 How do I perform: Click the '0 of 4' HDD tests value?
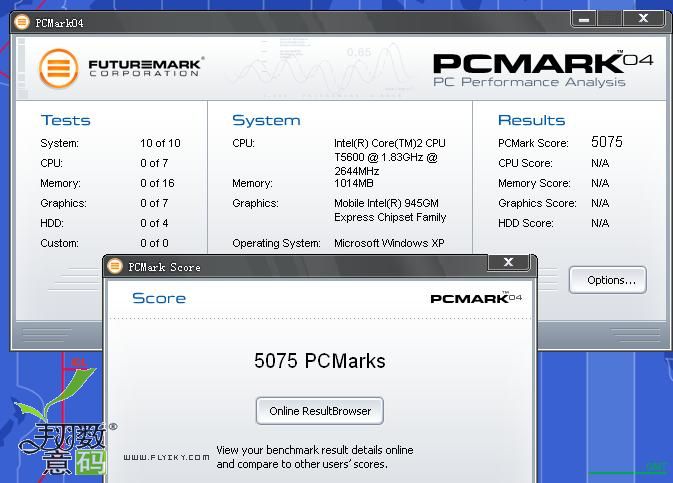point(154,223)
